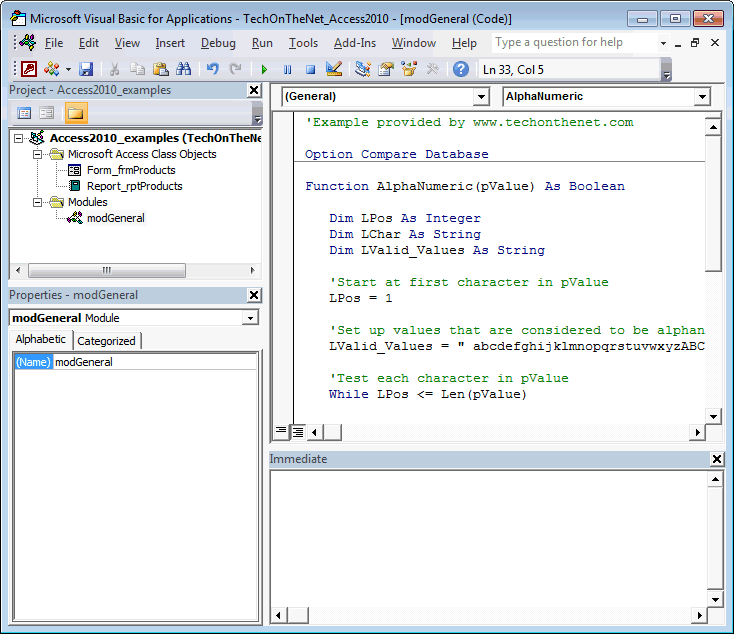Click Immediate window scroll up arrow
734x634 pixels.
coord(715,479)
